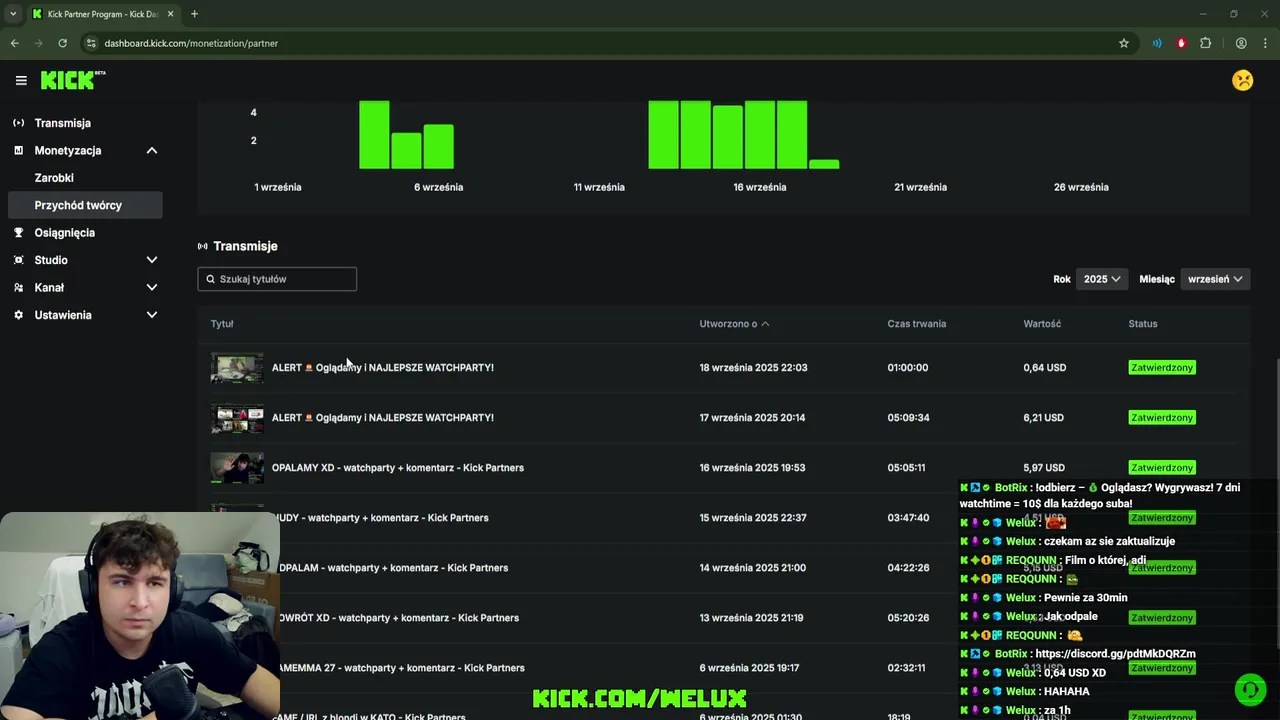Open thumbnail of OPALAMY XD stream

237,468
